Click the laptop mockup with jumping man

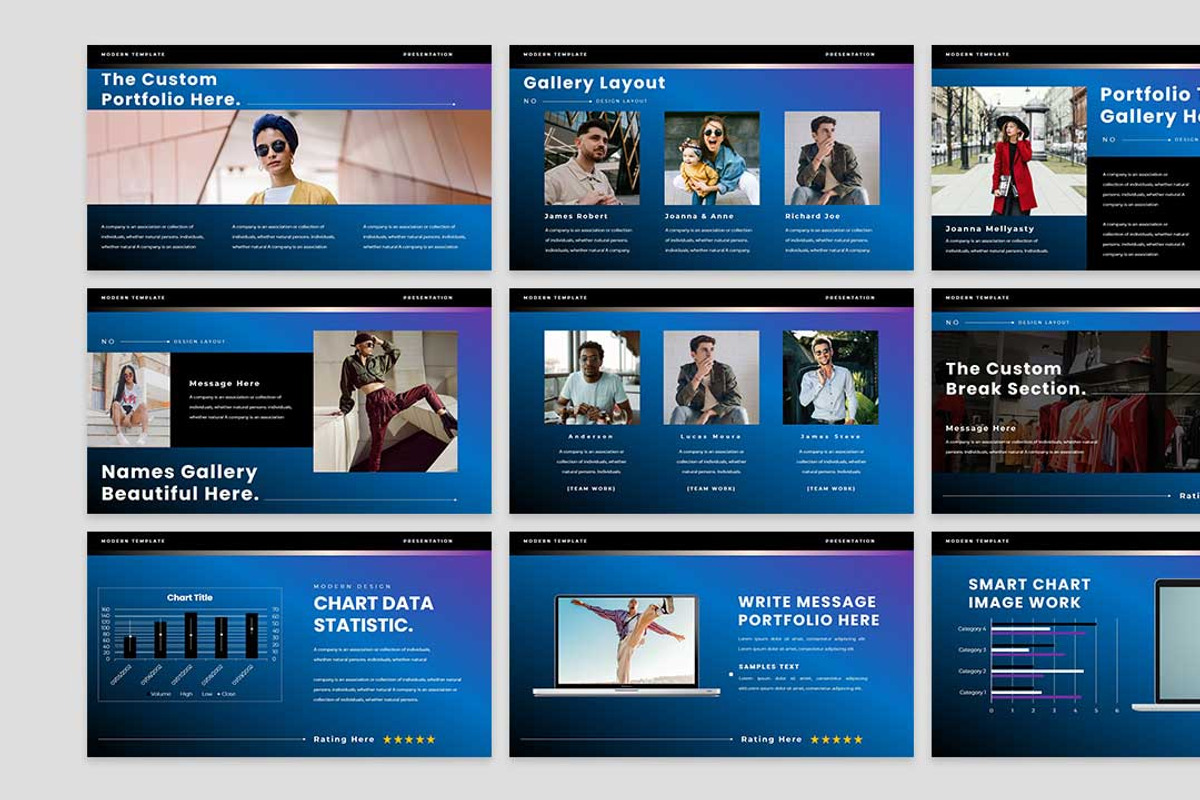[x=626, y=645]
